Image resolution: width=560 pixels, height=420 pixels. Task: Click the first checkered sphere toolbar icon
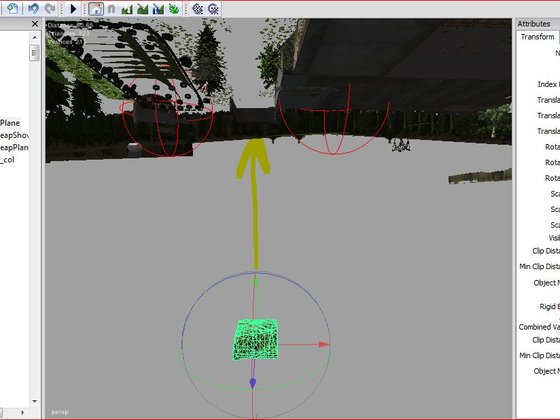tap(198, 9)
